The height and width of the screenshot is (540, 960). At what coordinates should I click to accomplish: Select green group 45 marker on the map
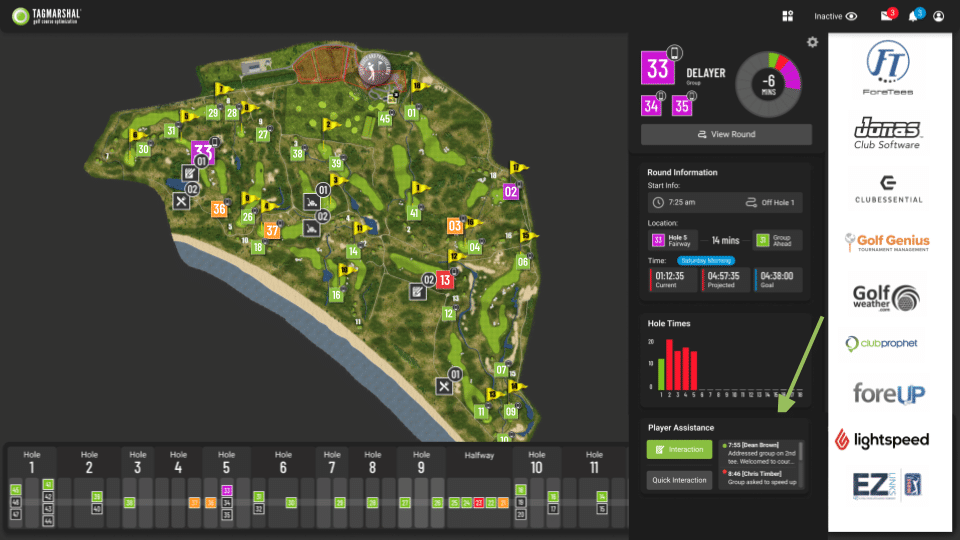coord(384,119)
